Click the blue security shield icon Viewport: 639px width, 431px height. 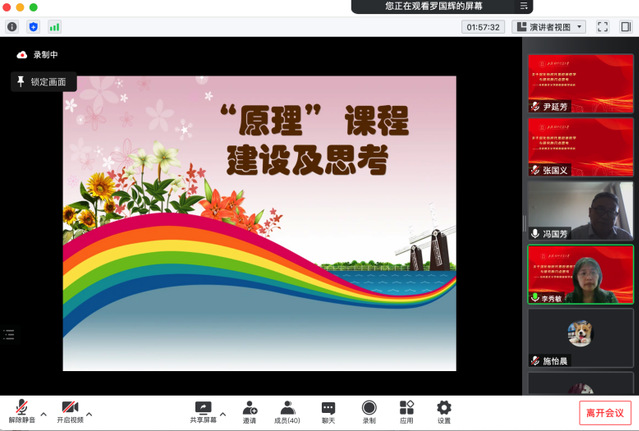click(33, 27)
